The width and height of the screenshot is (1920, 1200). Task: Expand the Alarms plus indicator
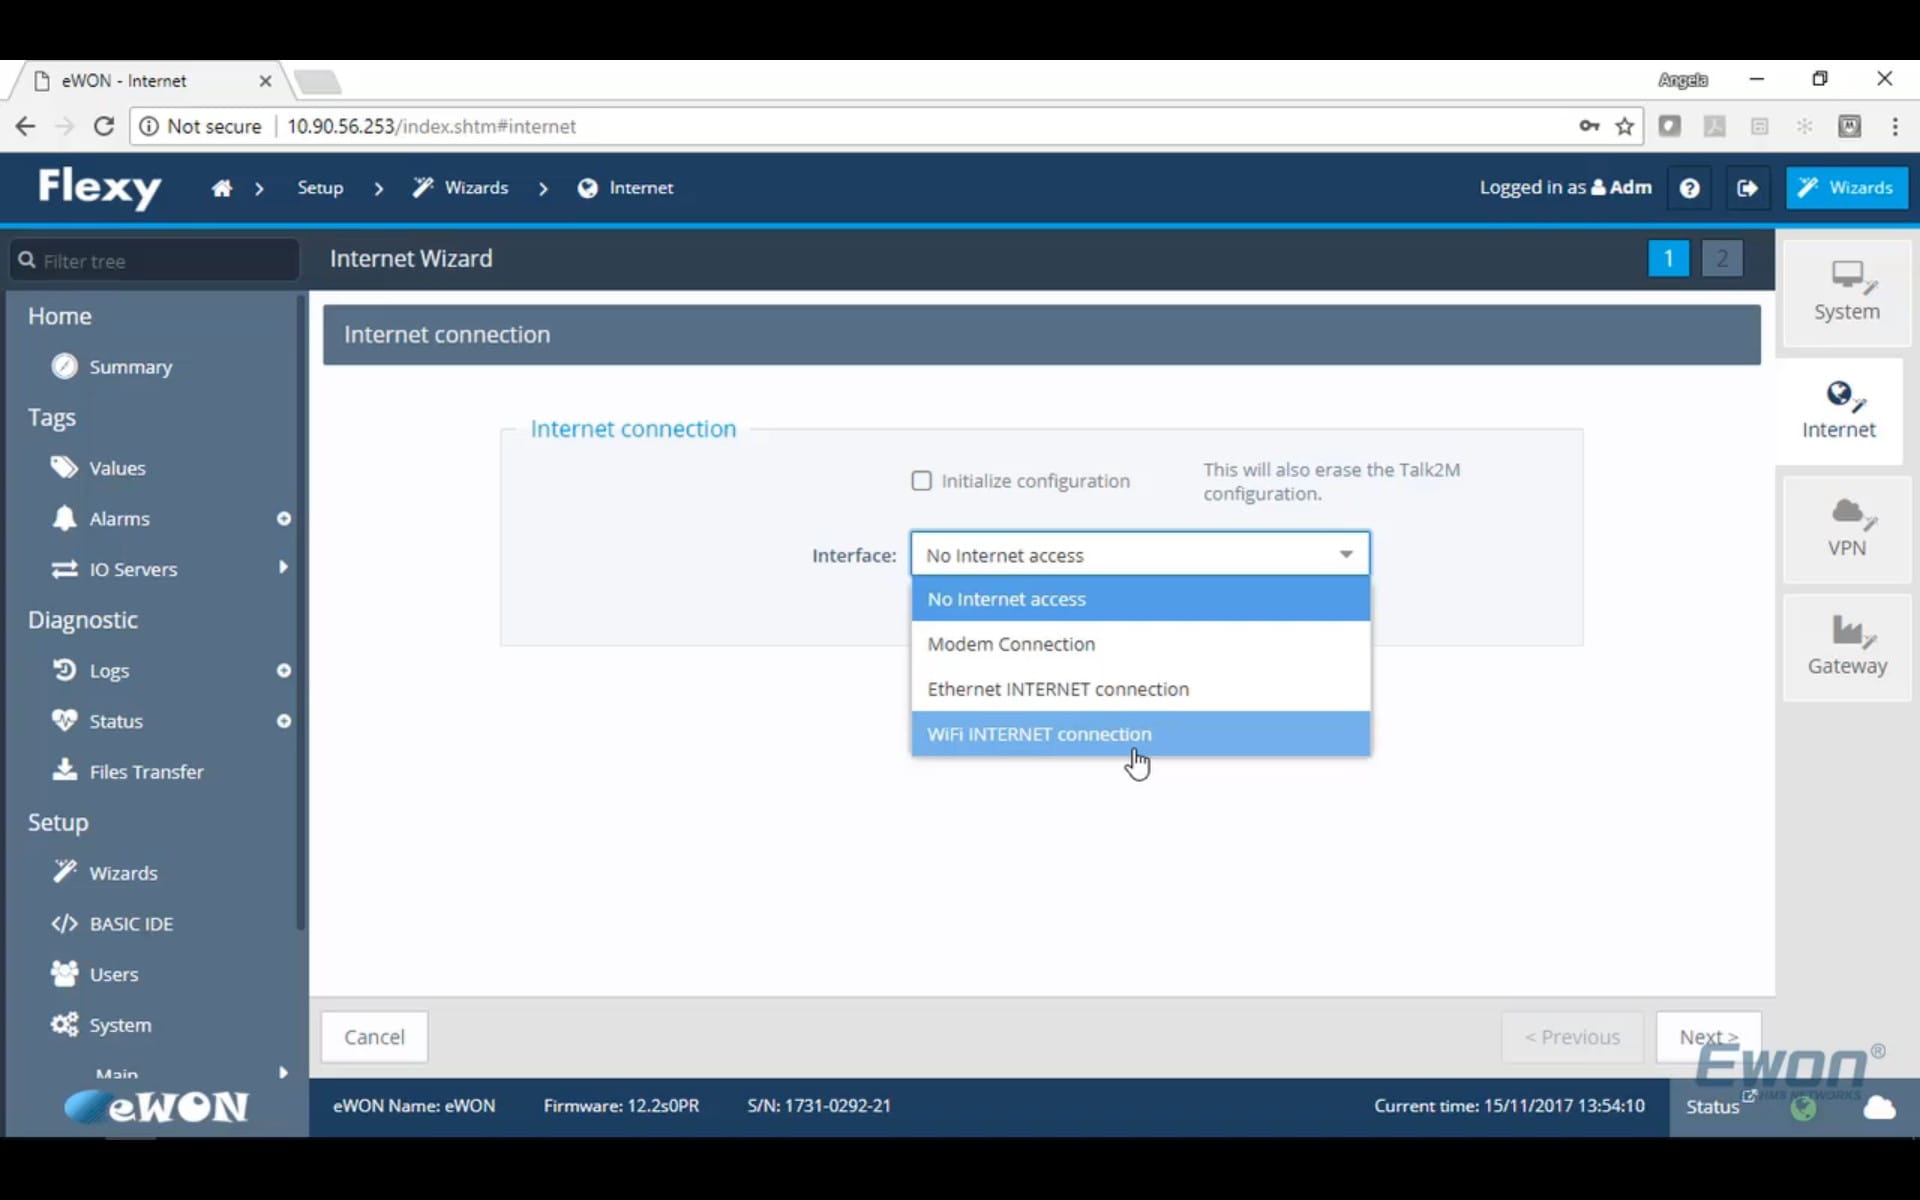284,518
